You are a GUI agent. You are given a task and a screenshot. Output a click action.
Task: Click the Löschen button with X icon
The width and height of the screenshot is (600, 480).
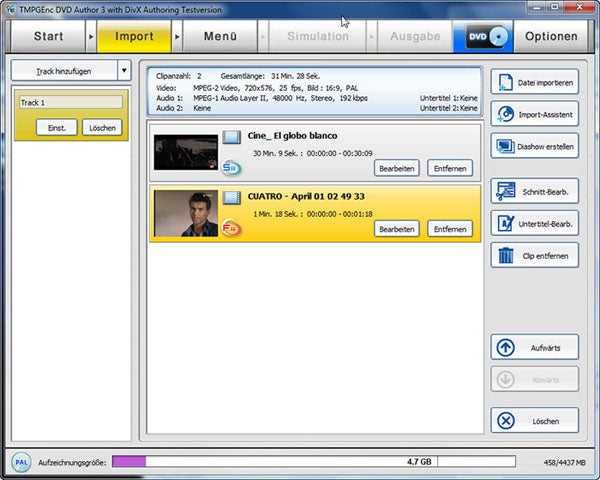click(x=535, y=421)
